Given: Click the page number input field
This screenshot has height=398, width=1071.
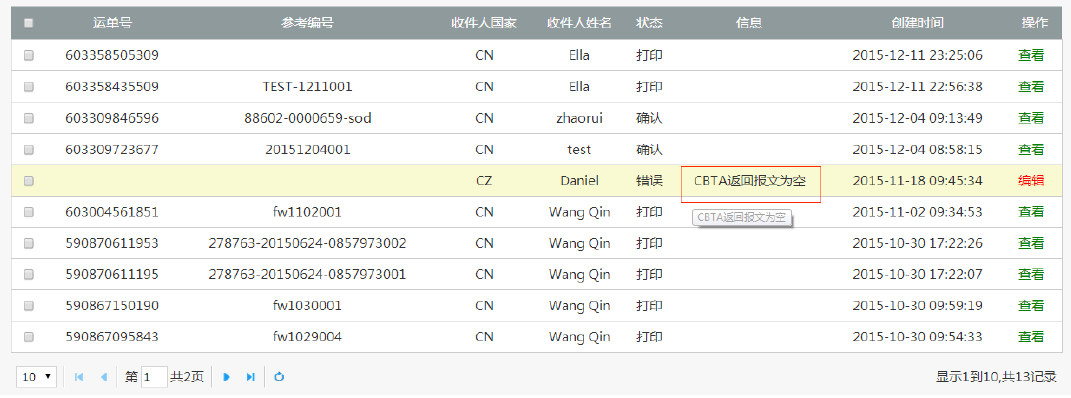Looking at the screenshot, I should point(154,377).
